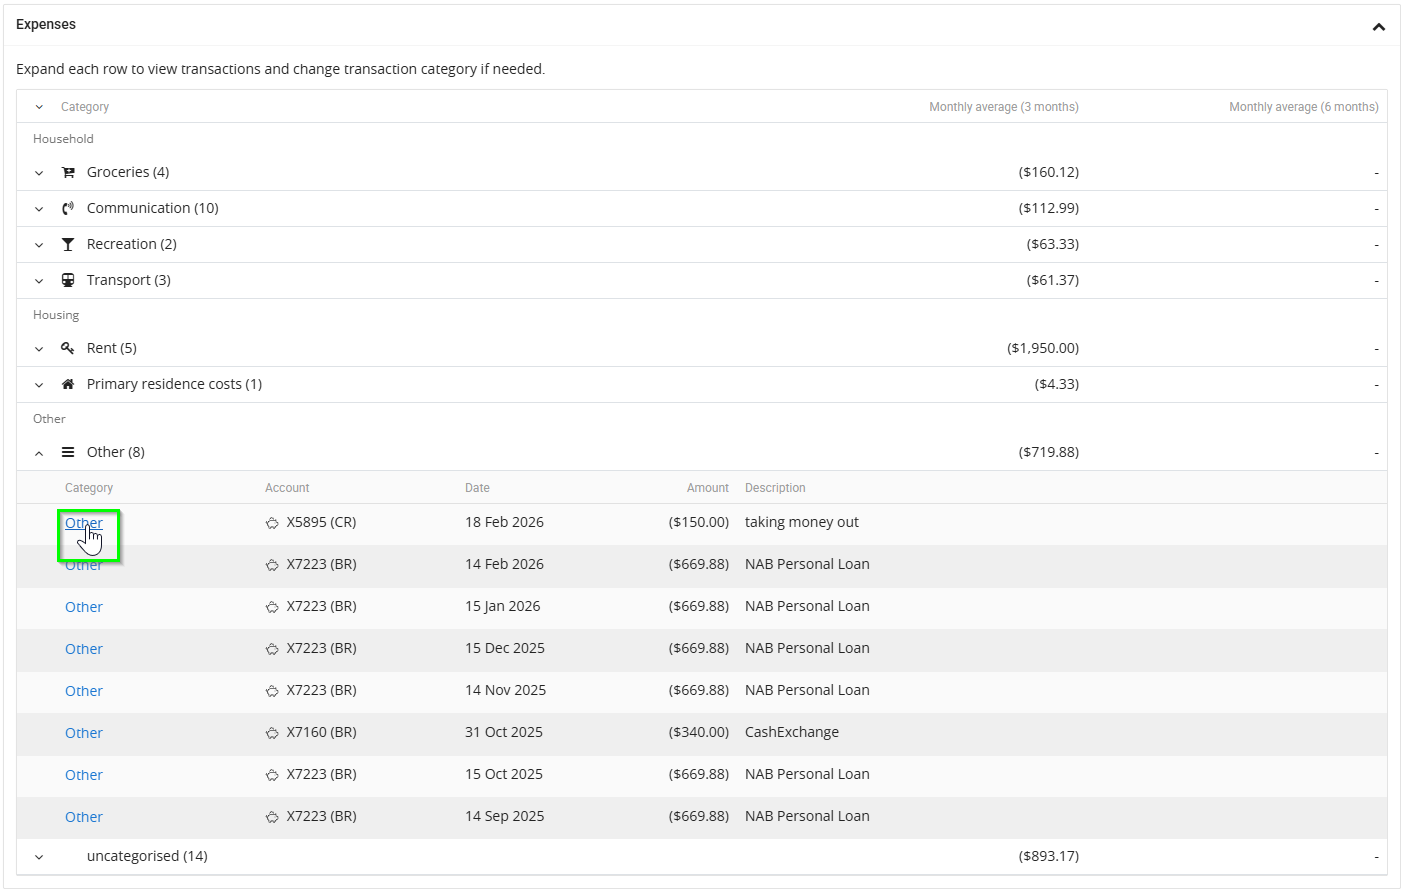Click the Groceries shopping cart icon
This screenshot has height=894, width=1409.
tap(68, 173)
